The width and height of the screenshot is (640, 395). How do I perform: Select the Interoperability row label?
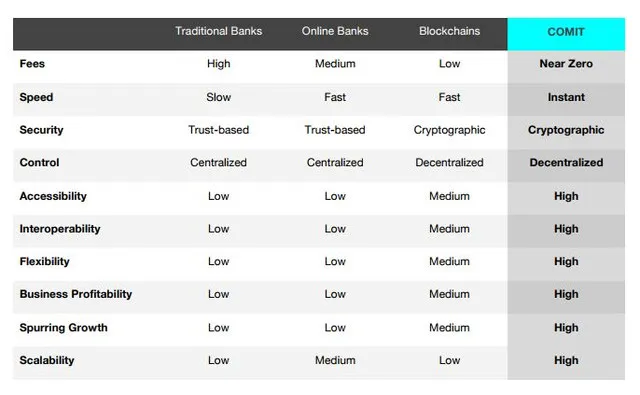click(x=60, y=229)
